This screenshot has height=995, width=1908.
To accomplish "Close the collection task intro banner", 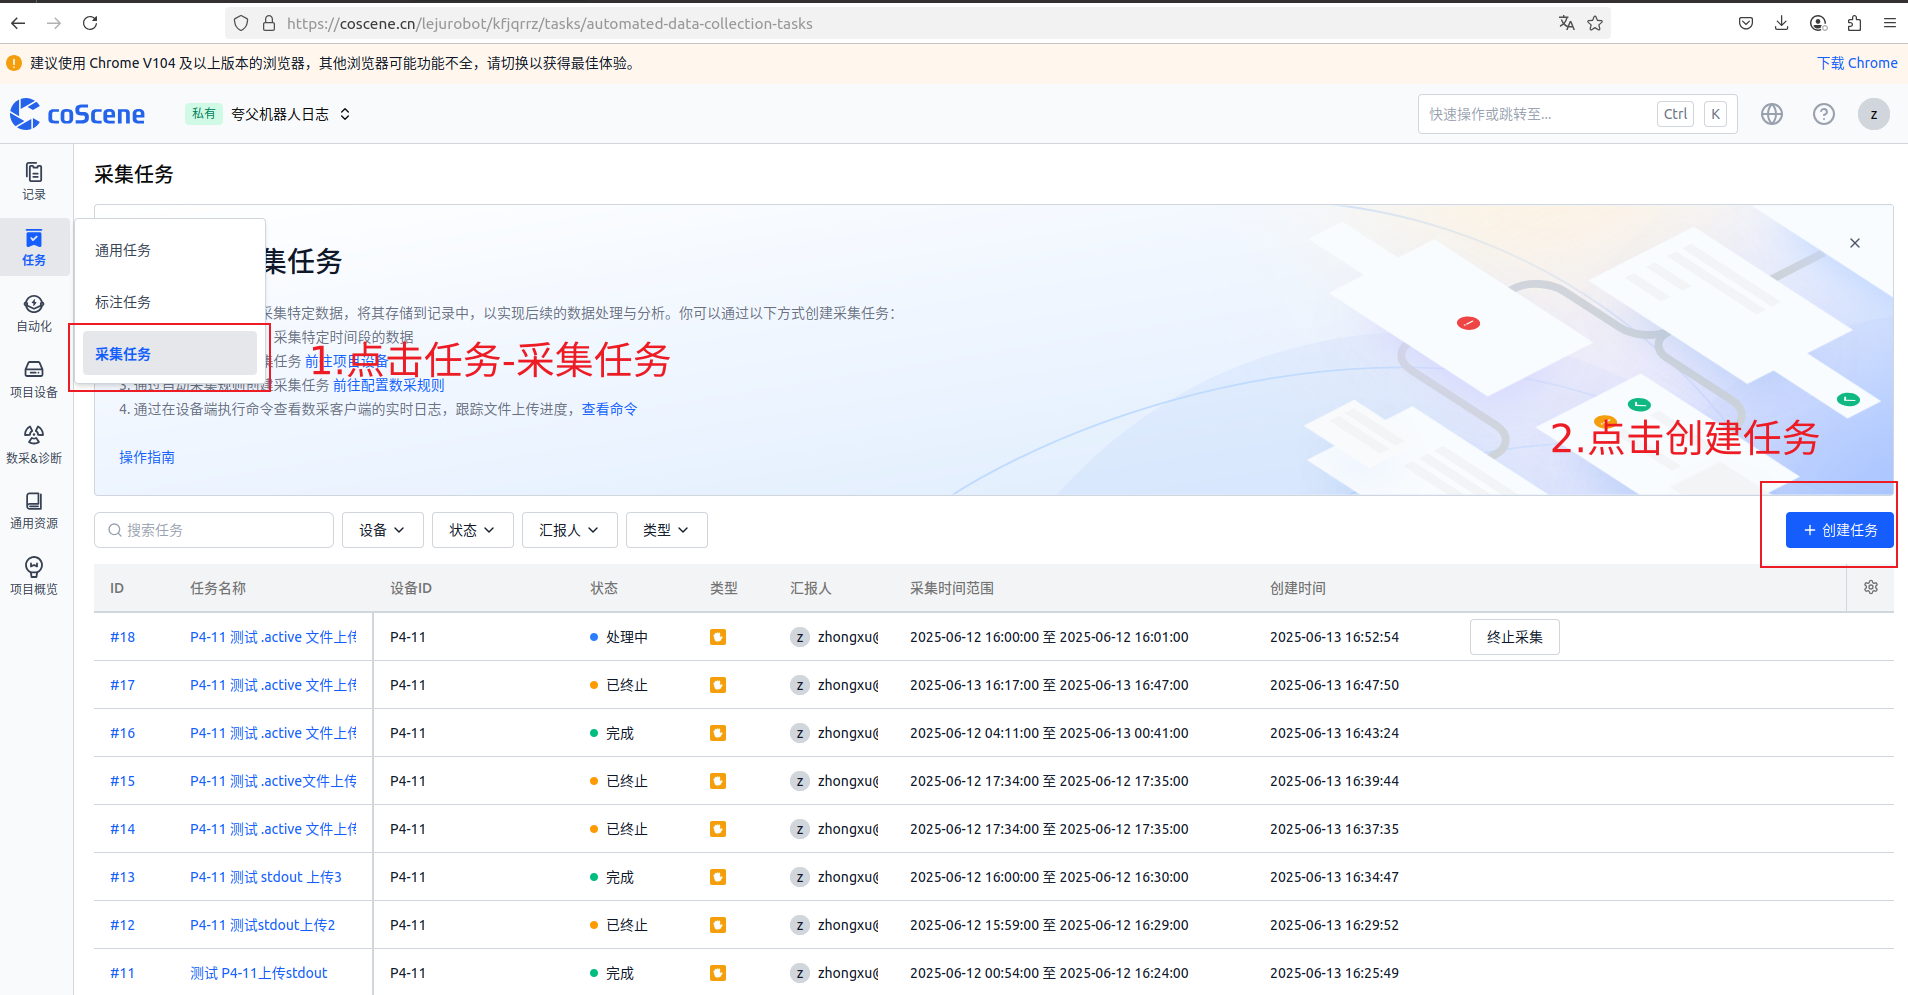I will pos(1855,243).
